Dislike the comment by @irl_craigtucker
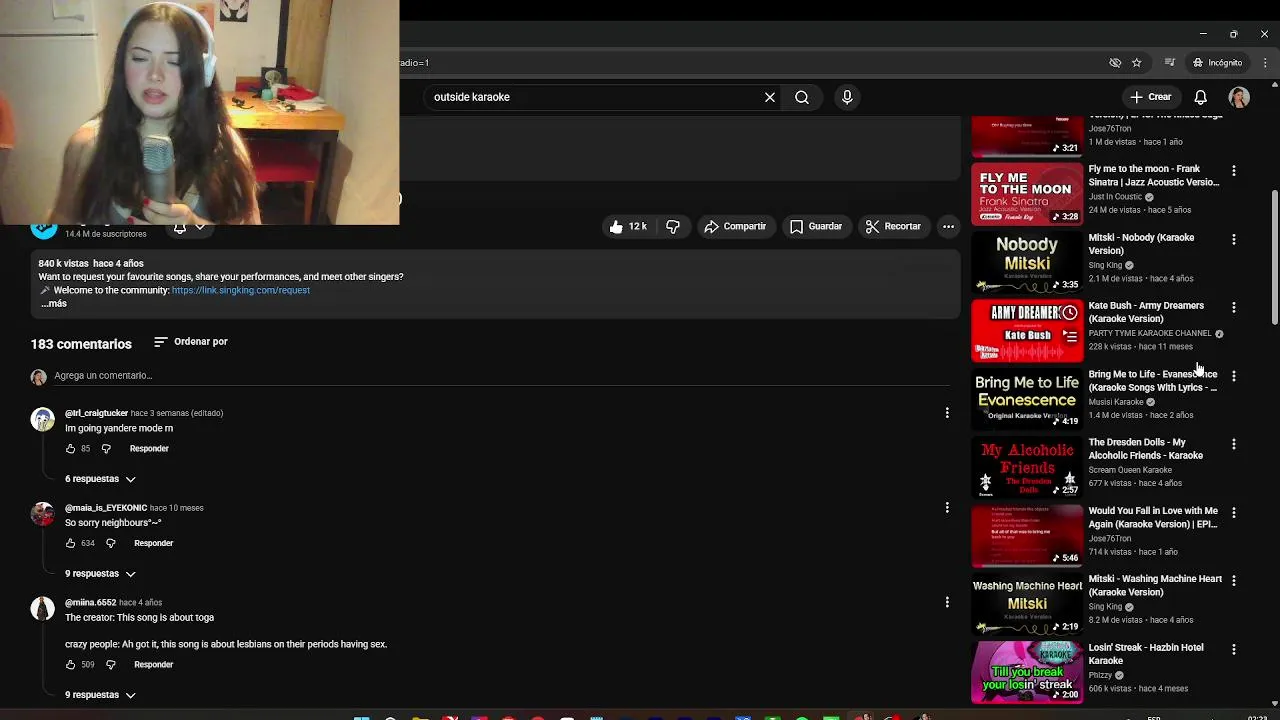Viewport: 1280px width, 720px height. (x=106, y=449)
